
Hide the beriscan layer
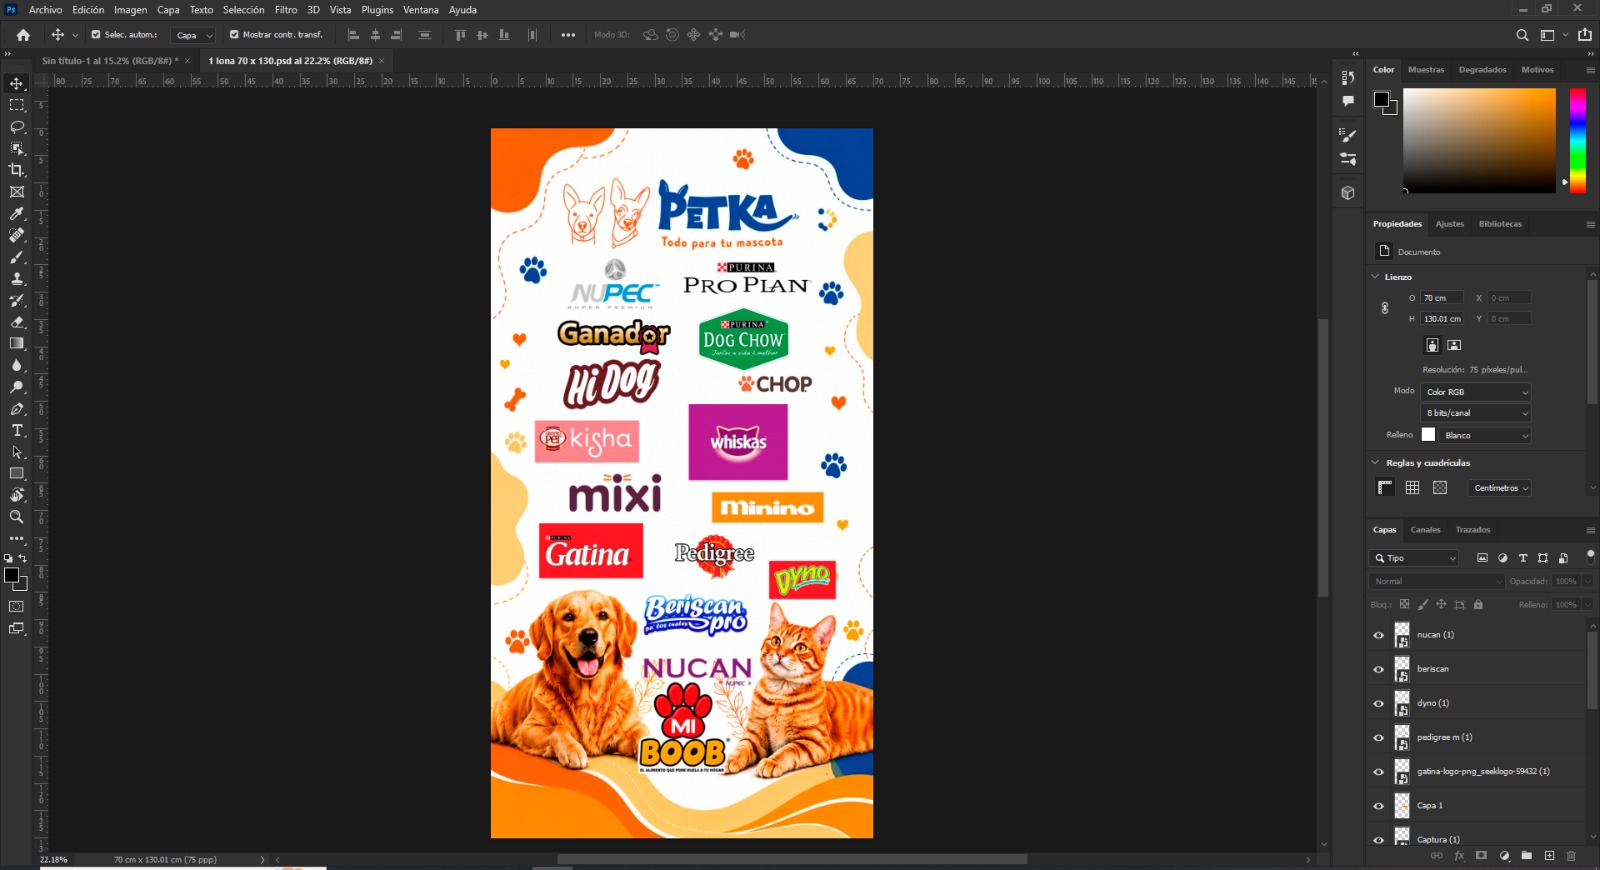pyautogui.click(x=1379, y=669)
